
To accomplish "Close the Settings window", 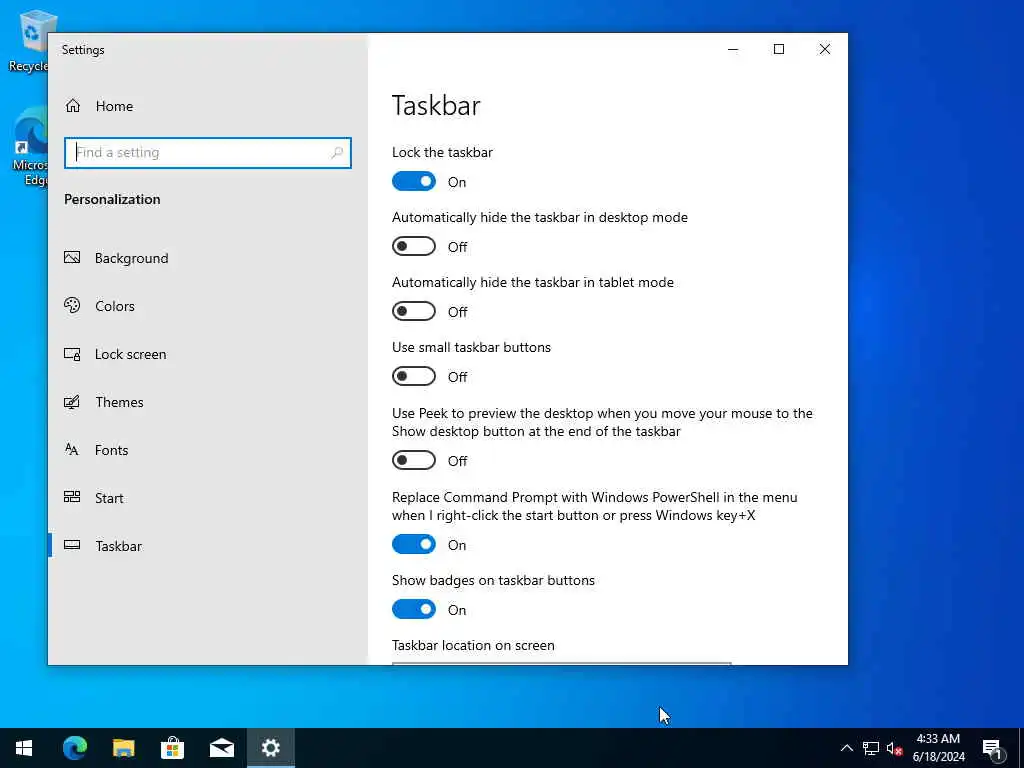I will click(825, 50).
